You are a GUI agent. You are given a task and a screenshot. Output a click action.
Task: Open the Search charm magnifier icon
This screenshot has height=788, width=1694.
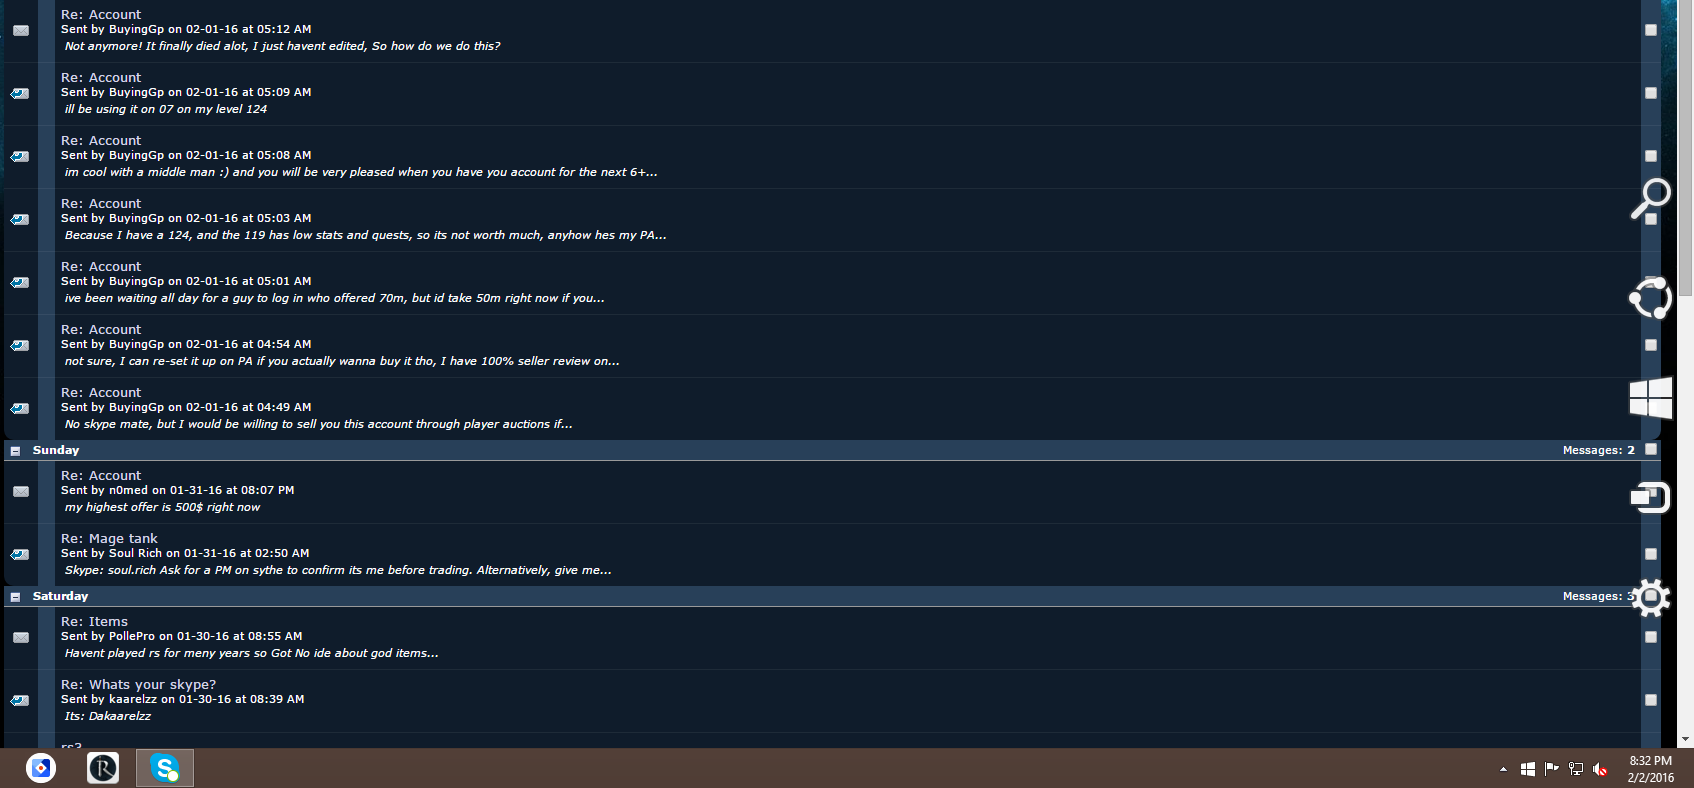point(1651,198)
